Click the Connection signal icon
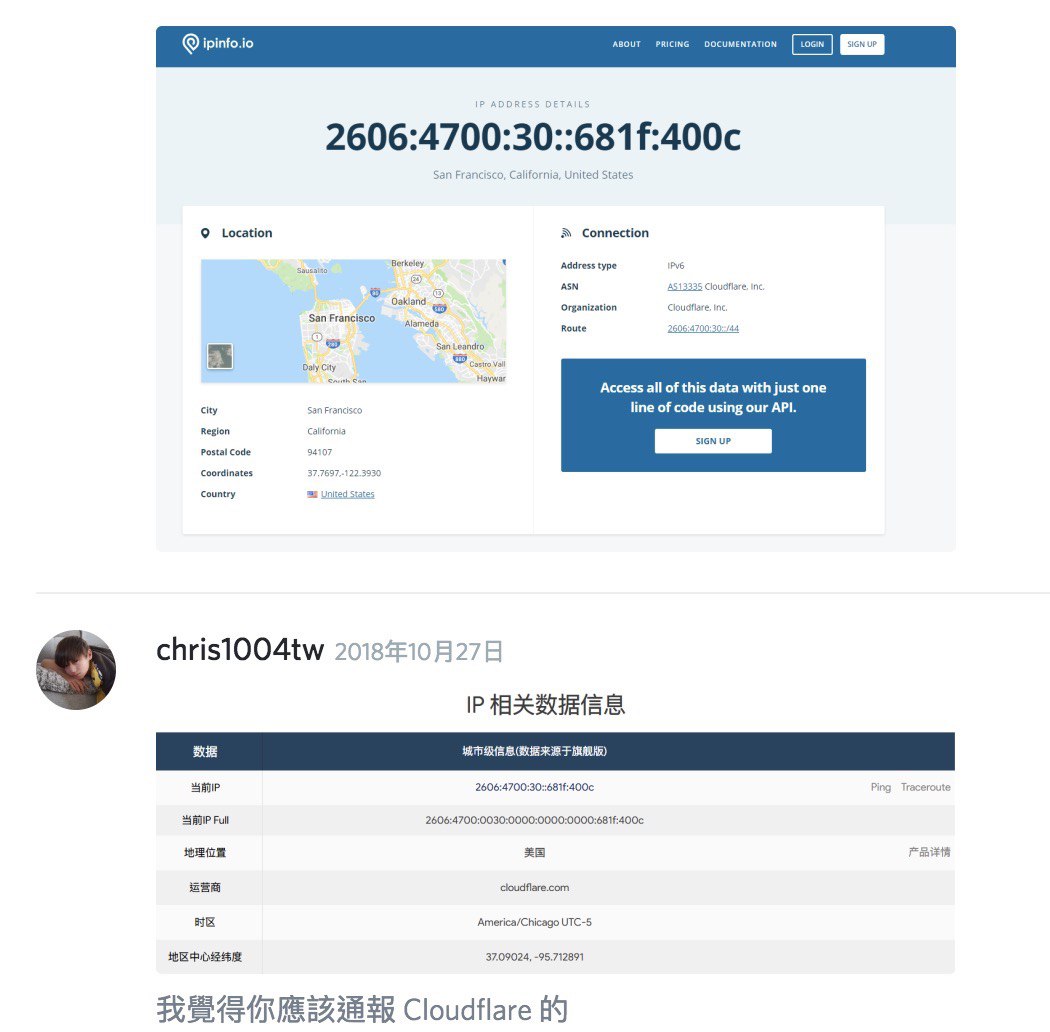 click(566, 233)
